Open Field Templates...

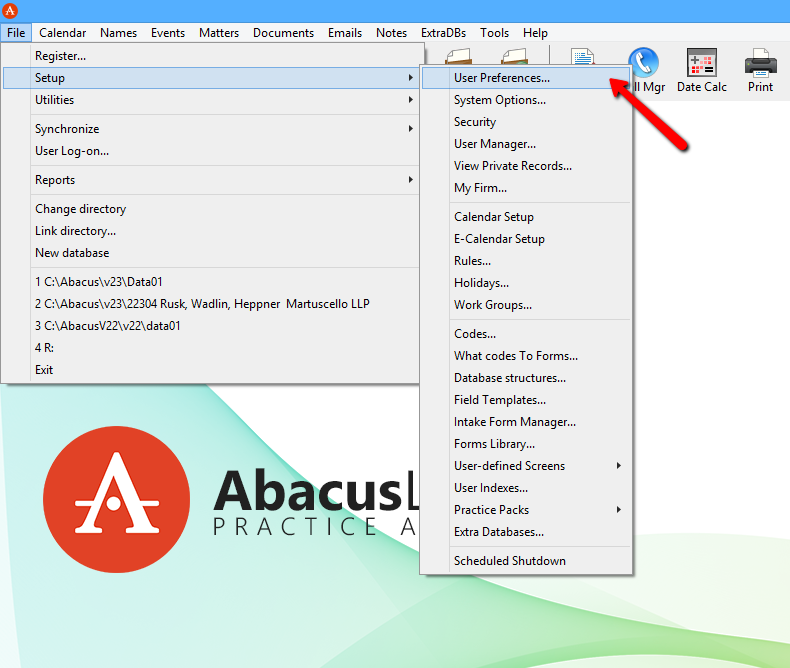click(x=526, y=400)
